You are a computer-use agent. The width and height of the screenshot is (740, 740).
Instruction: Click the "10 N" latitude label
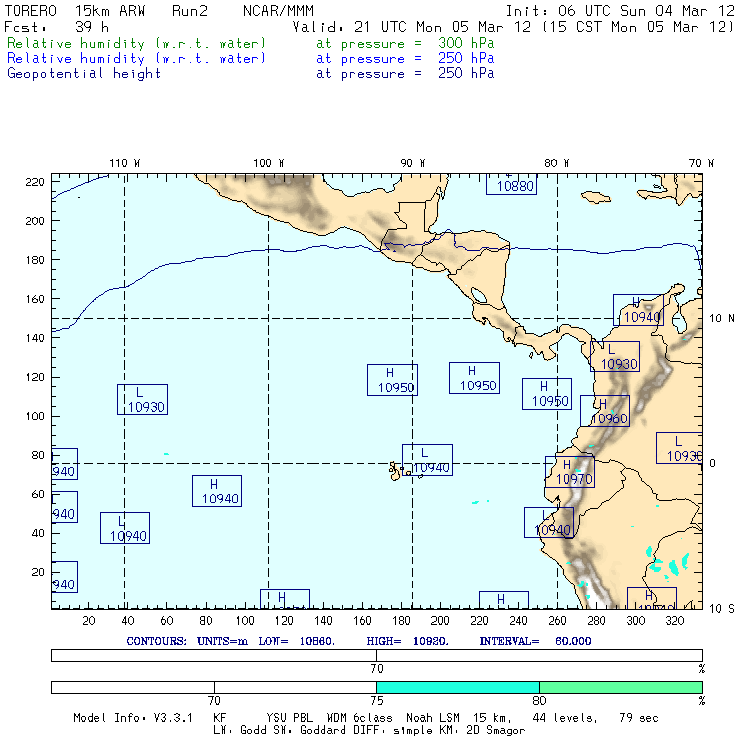click(x=722, y=319)
